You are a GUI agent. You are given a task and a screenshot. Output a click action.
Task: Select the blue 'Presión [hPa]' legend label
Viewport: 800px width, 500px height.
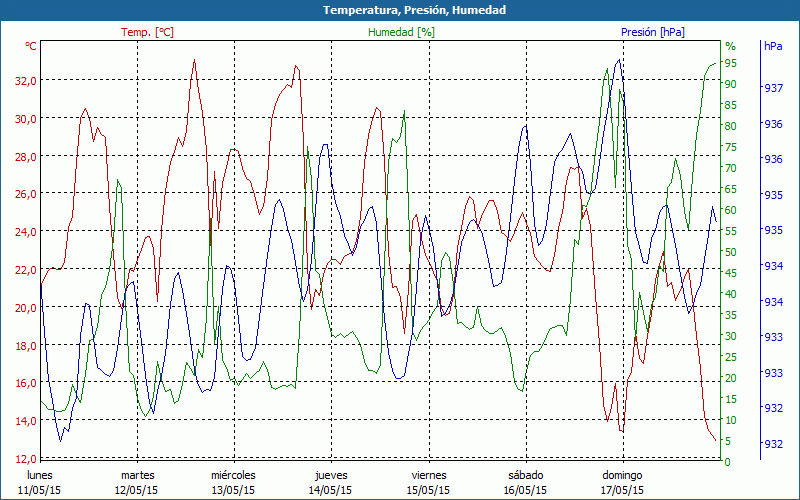(654, 32)
